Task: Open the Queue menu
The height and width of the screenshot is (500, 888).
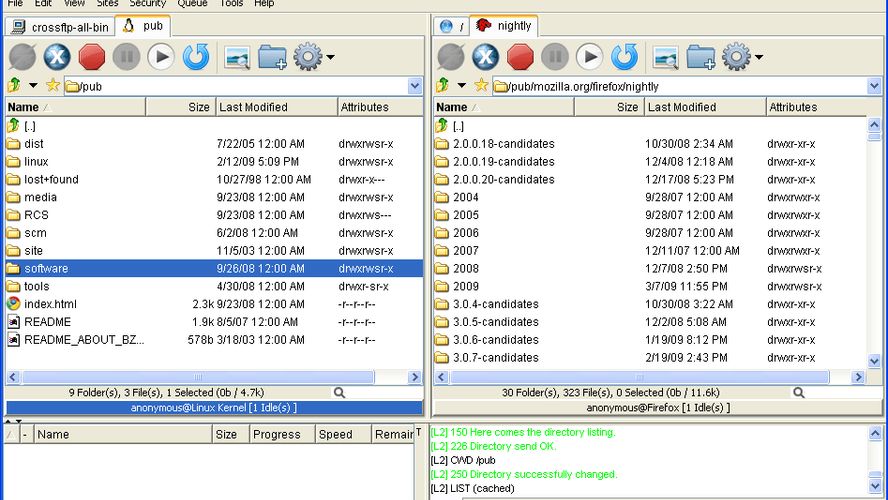Action: pos(192,4)
